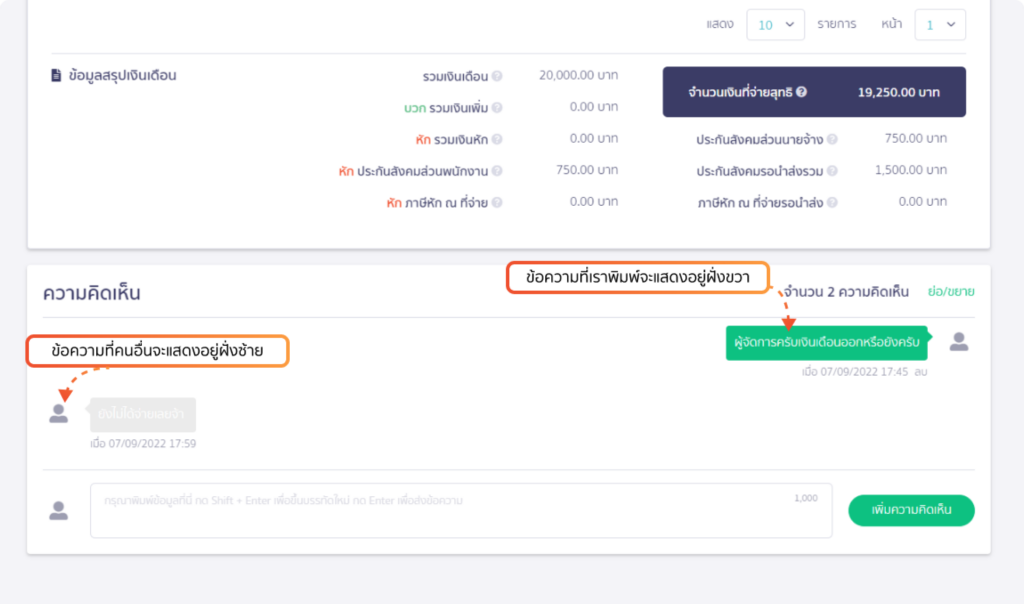The height and width of the screenshot is (604, 1024).
Task: Click help icon beside ภาษีหัก ณ ที่จ่ายรอนำส่ง
Action: pos(832,203)
